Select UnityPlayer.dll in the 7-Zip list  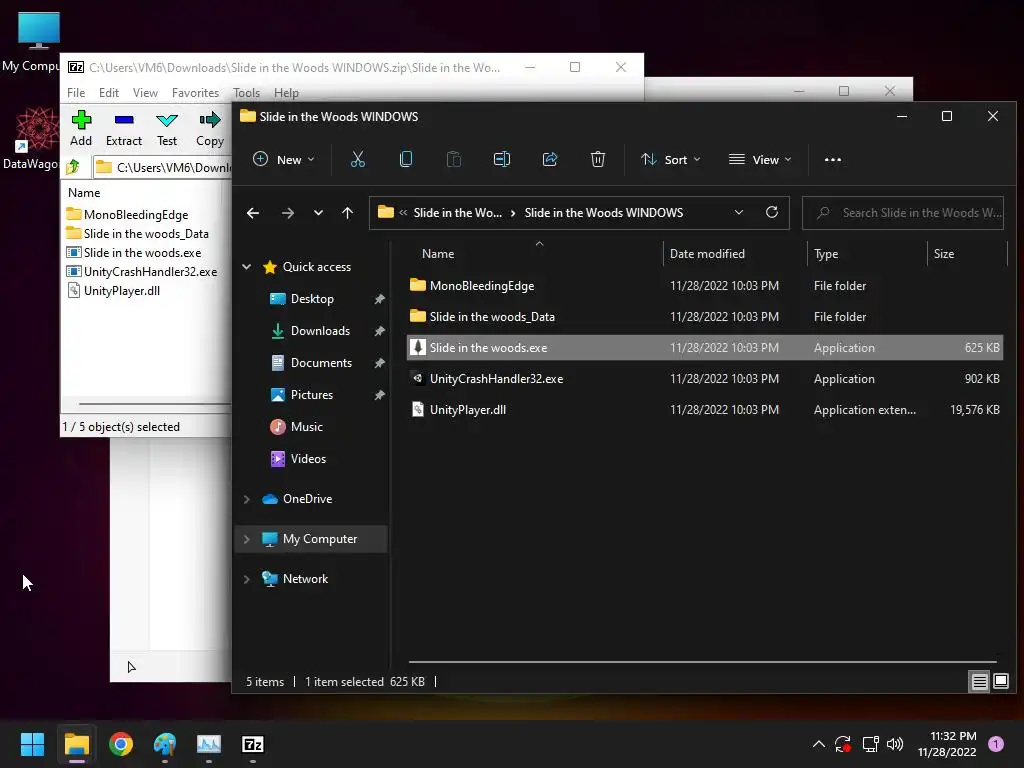pyautogui.click(x=121, y=291)
